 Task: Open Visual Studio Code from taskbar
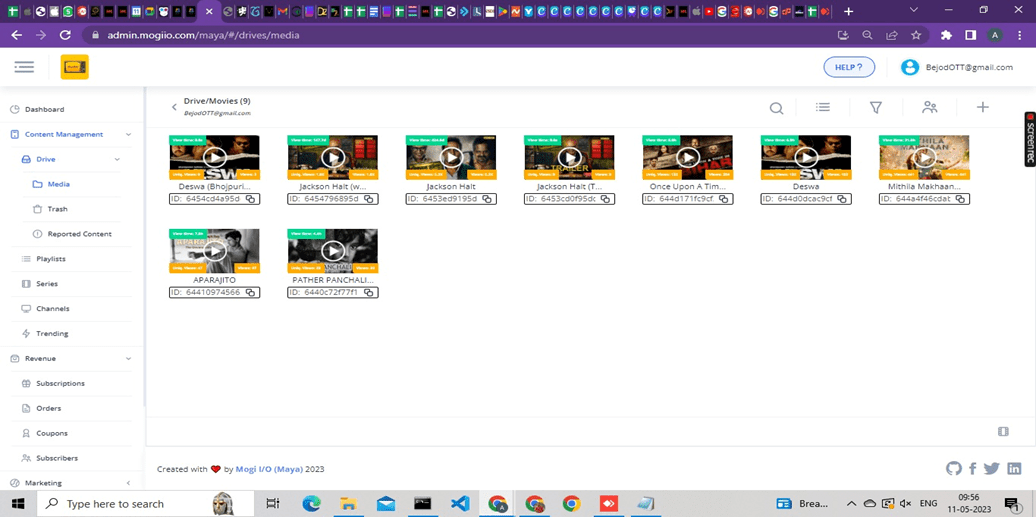click(461, 504)
